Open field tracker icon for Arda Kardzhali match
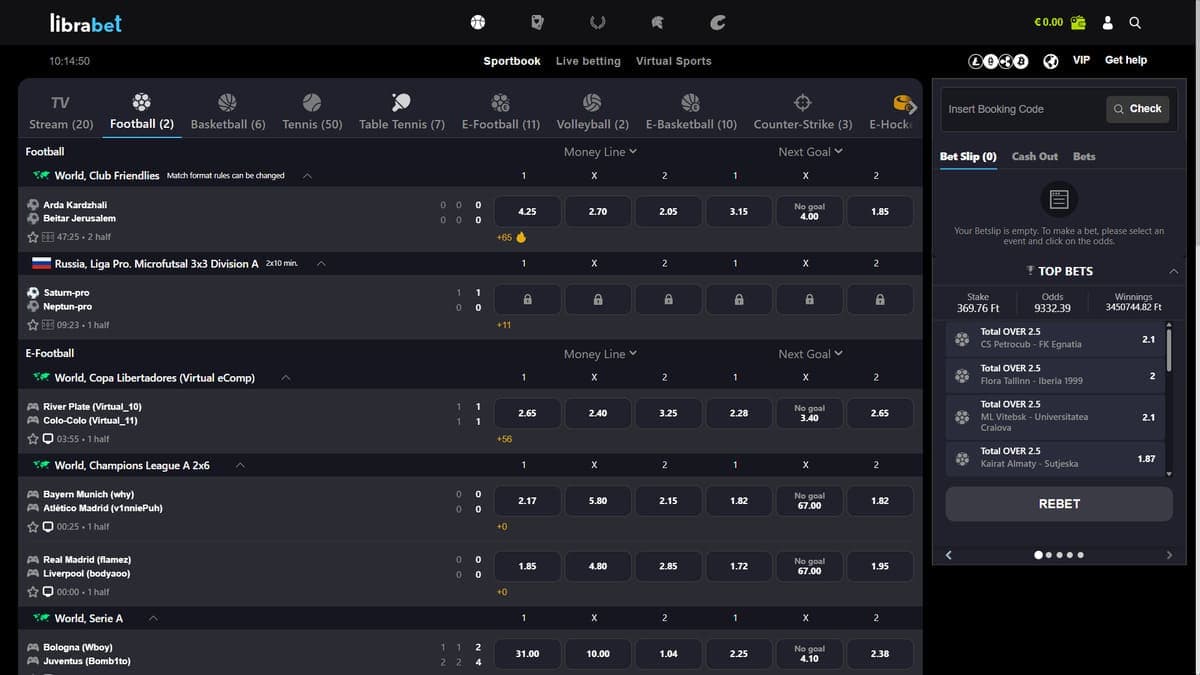Image resolution: width=1200 pixels, height=675 pixels. coord(47,237)
